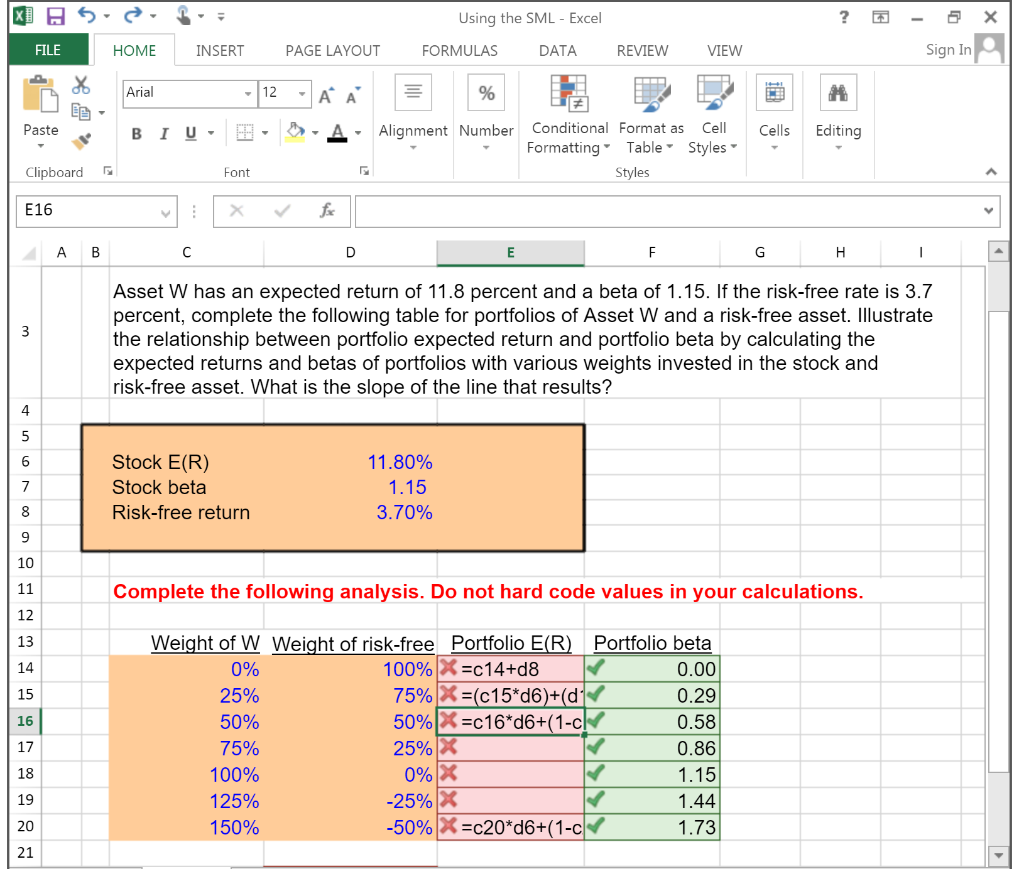Toggle italic formatting

point(162,133)
